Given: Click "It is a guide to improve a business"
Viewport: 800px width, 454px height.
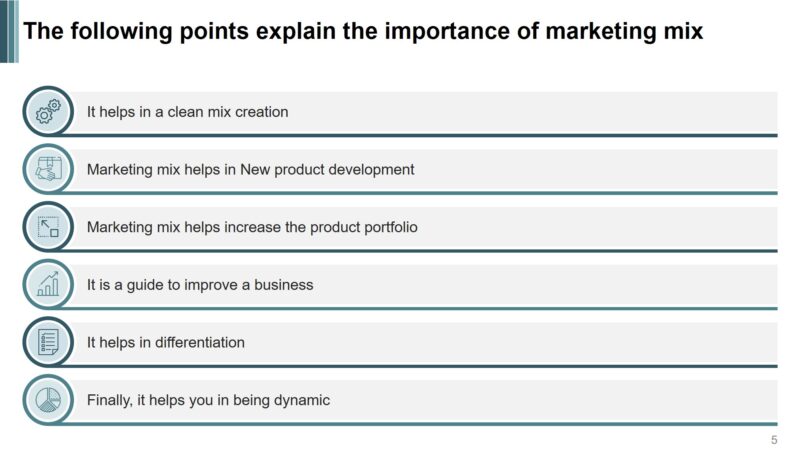Looking at the screenshot, I should coord(200,285).
